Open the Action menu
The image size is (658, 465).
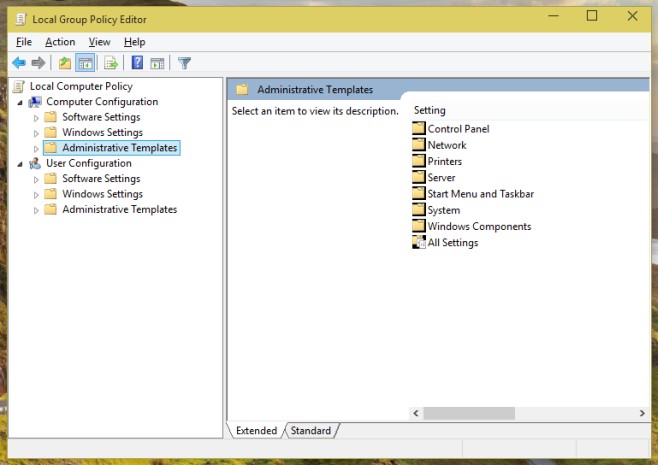pos(60,42)
